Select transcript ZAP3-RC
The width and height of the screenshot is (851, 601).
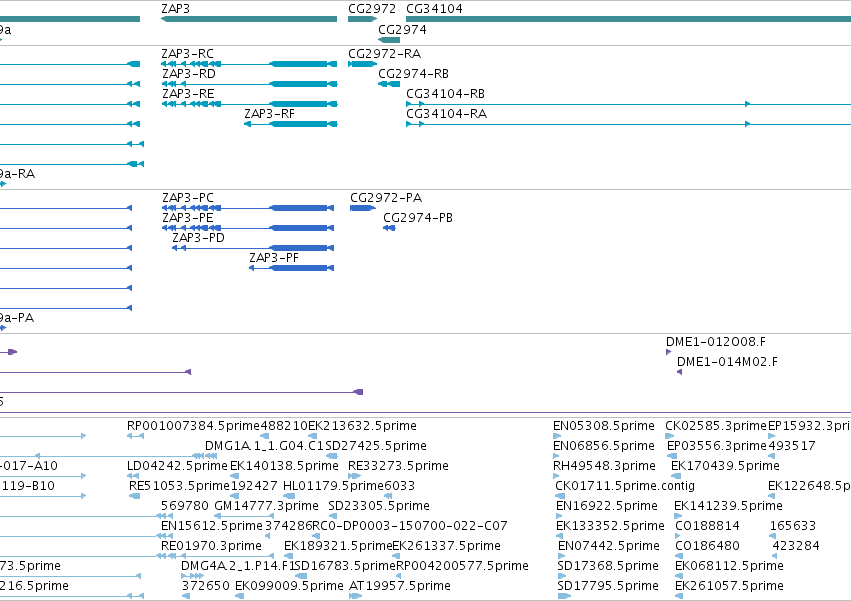(x=187, y=54)
